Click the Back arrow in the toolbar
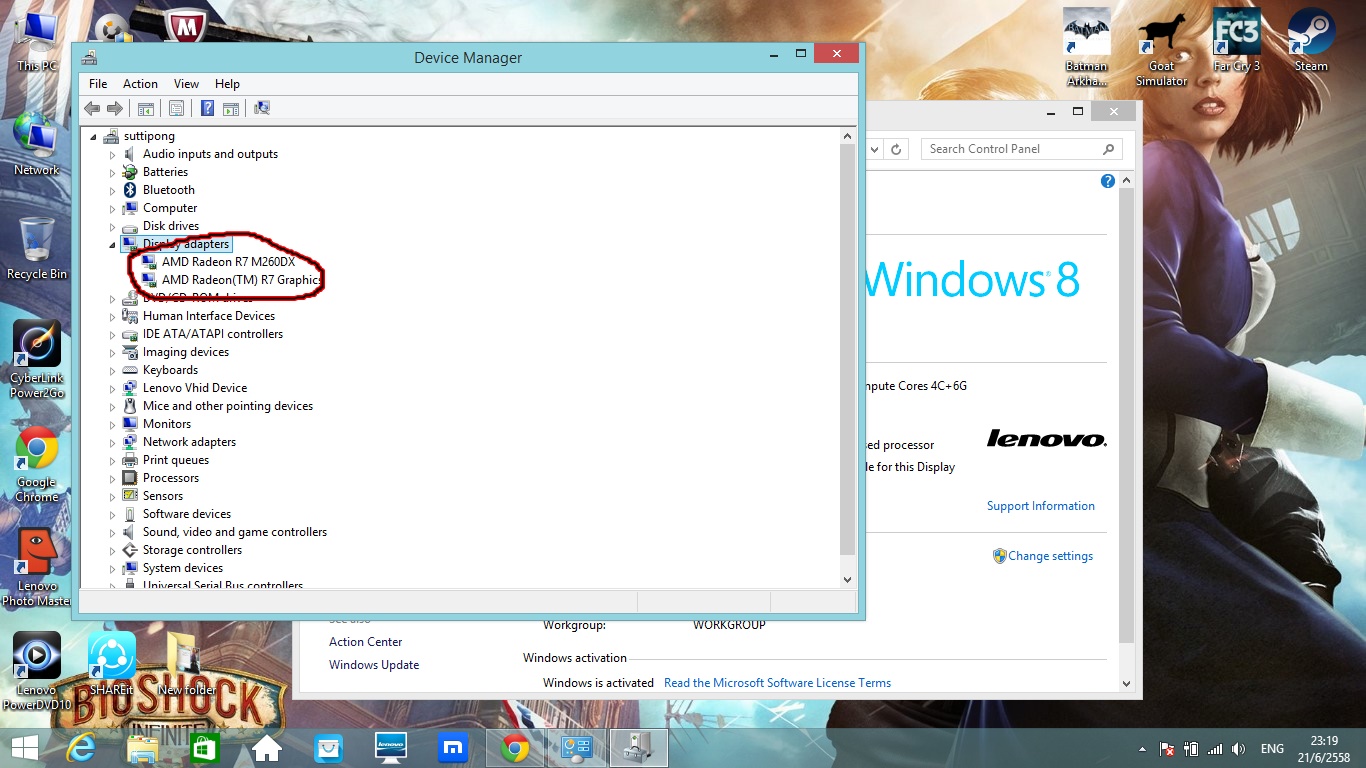The image size is (1366, 768). point(92,108)
